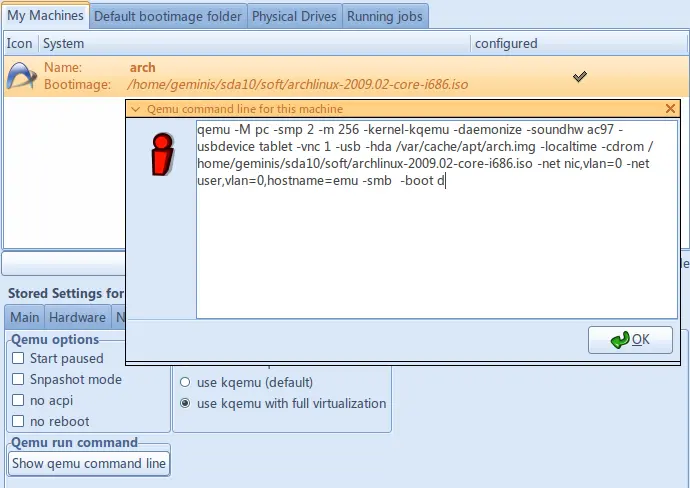The image size is (690, 488).
Task: Click the arch machine icon in list
Action: pyautogui.click(x=22, y=76)
